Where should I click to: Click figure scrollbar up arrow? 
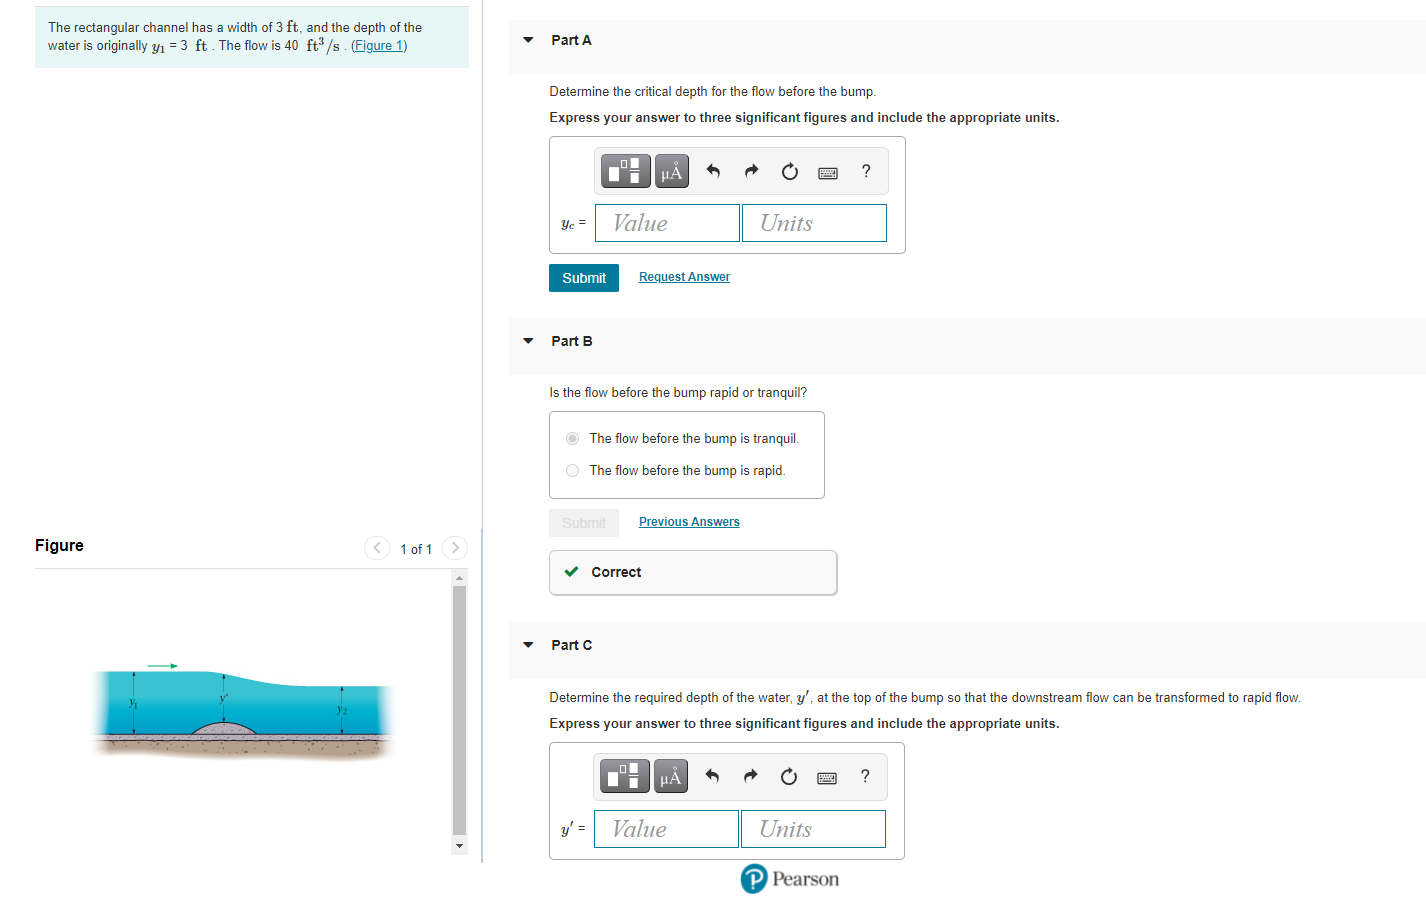click(460, 578)
